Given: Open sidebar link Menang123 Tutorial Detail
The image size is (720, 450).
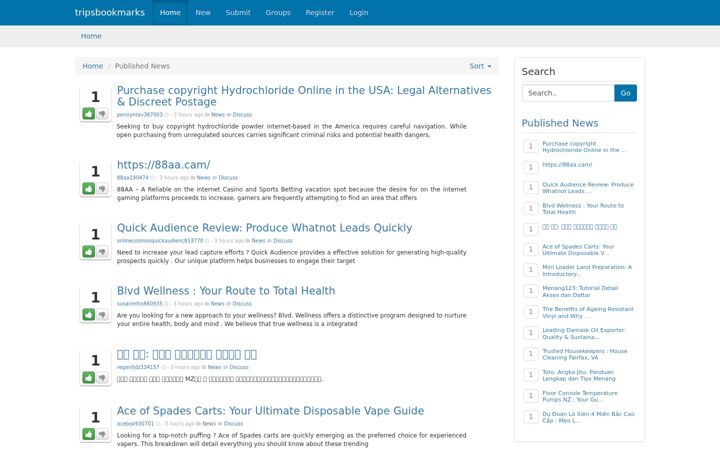Looking at the screenshot, I should pyautogui.click(x=580, y=292).
